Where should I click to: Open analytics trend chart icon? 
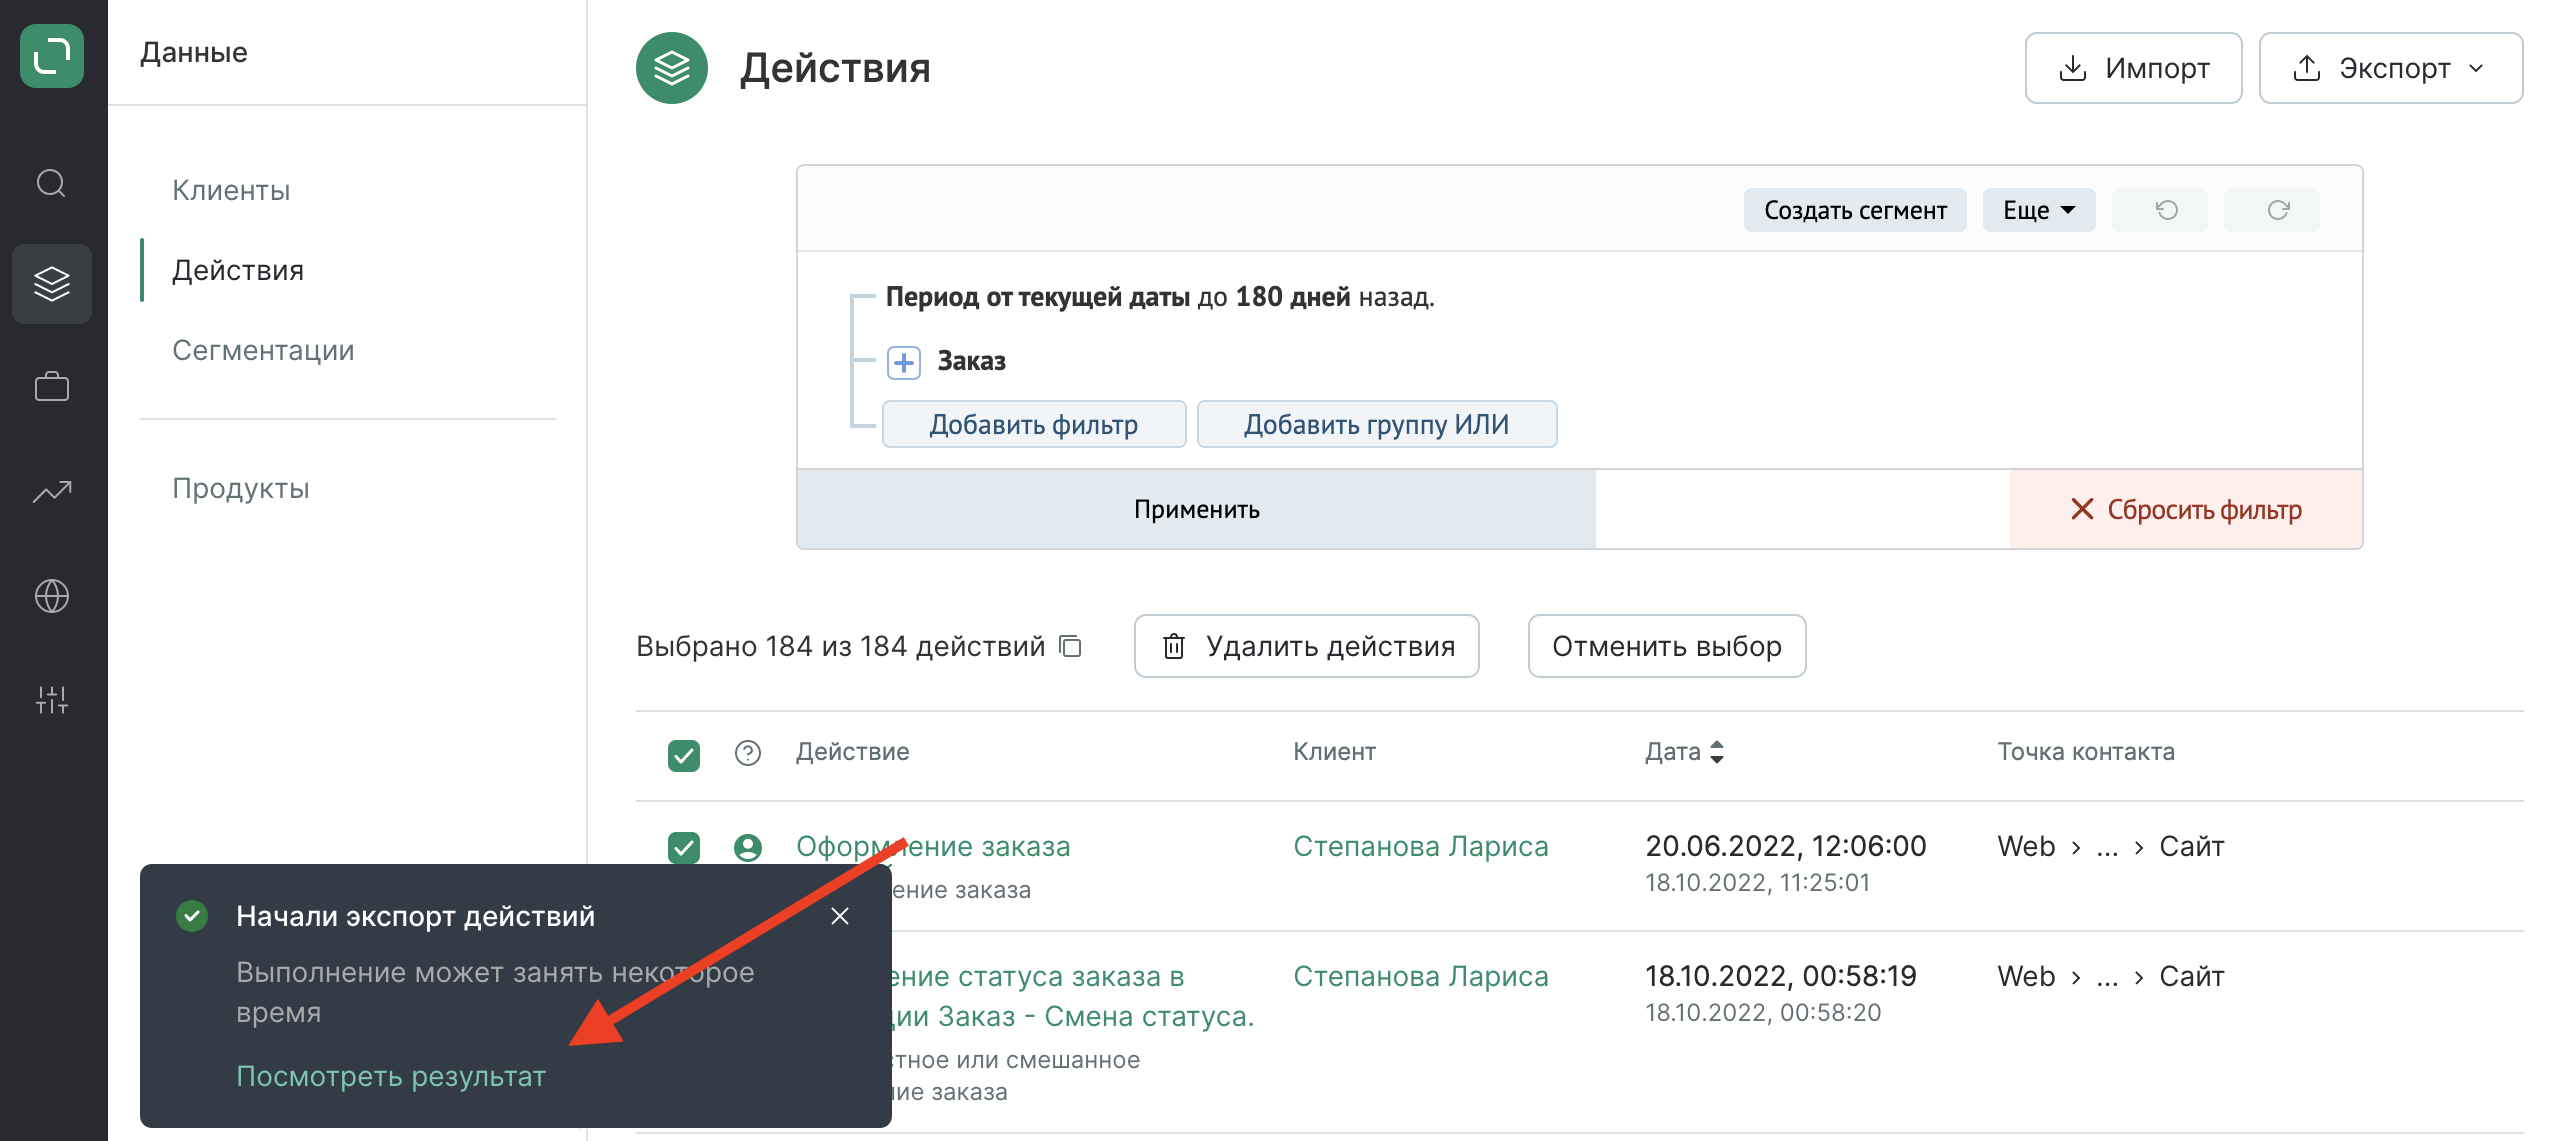click(52, 491)
